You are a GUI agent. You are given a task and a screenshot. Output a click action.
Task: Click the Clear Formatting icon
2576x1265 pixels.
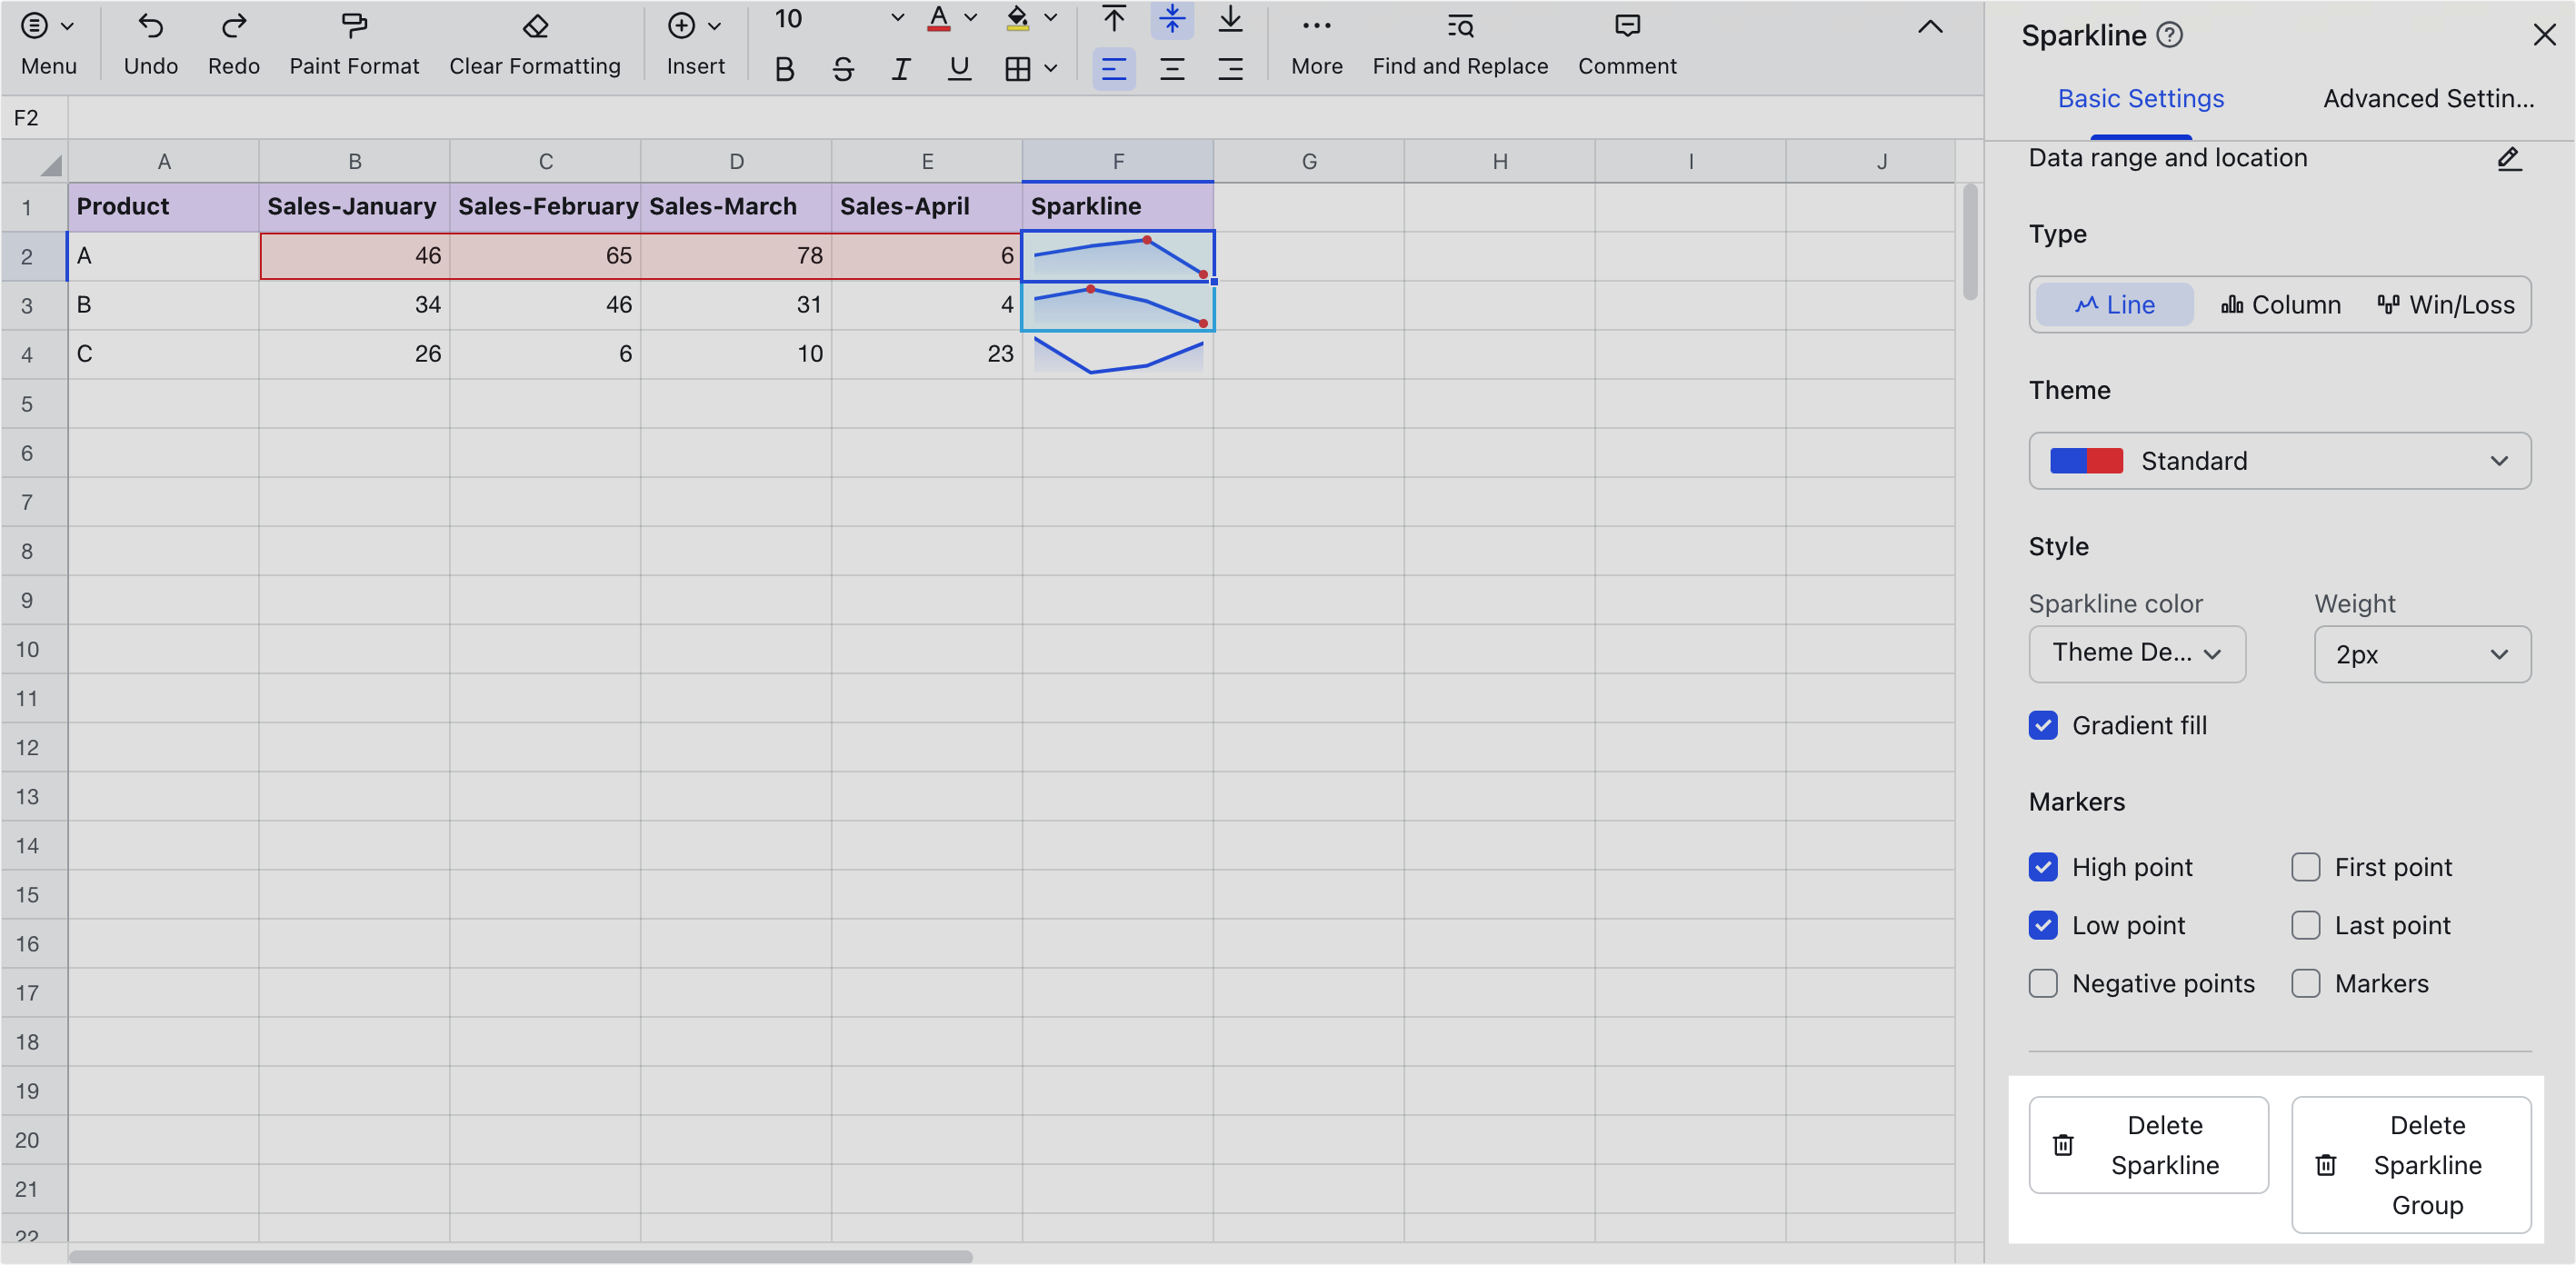(x=536, y=27)
